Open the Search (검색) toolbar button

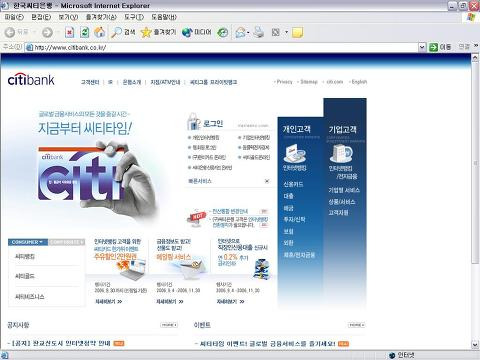[123, 32]
